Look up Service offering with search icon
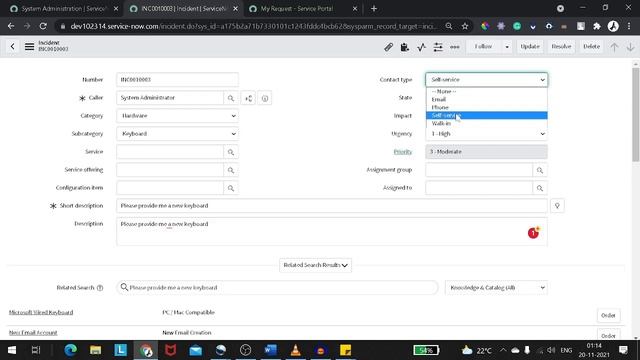Screen dimensions: 640x360 pos(231,170)
